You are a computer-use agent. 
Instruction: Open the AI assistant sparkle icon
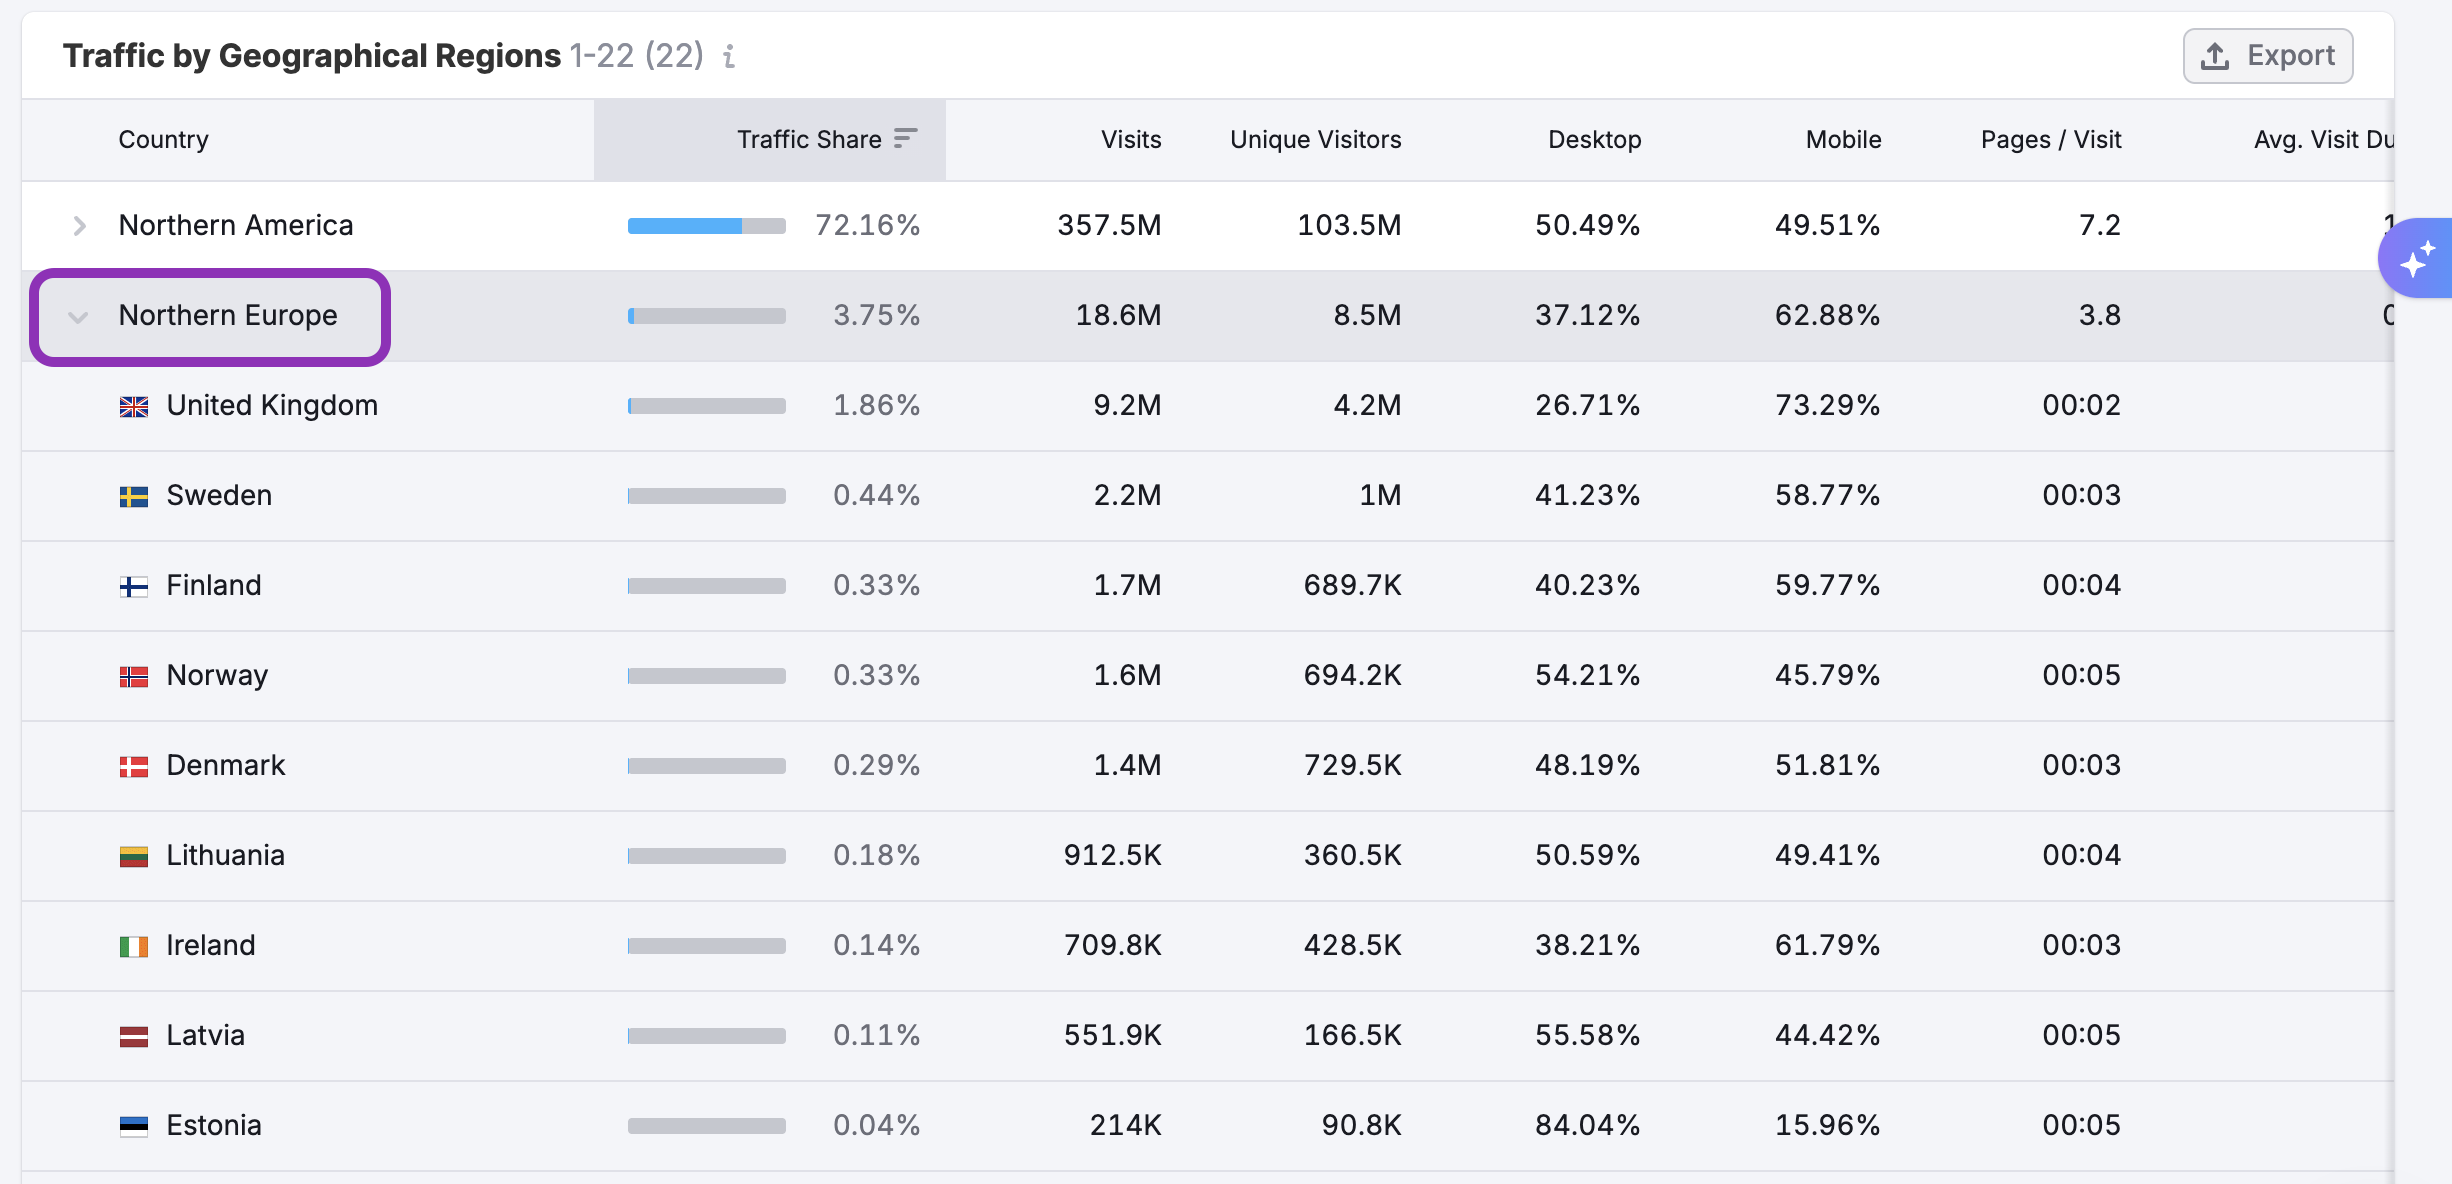[x=2416, y=259]
